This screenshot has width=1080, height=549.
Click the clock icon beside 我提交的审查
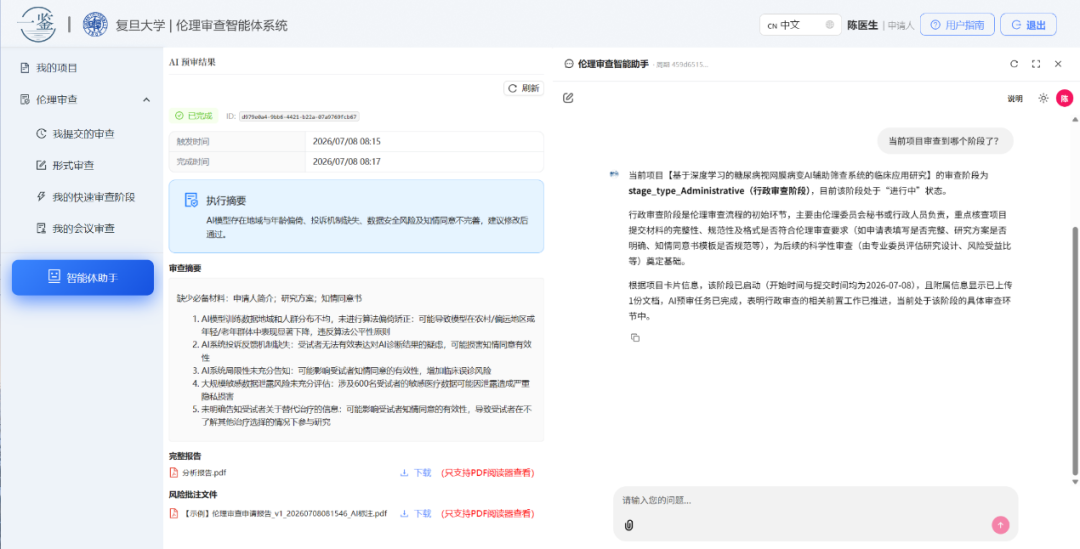(x=41, y=133)
